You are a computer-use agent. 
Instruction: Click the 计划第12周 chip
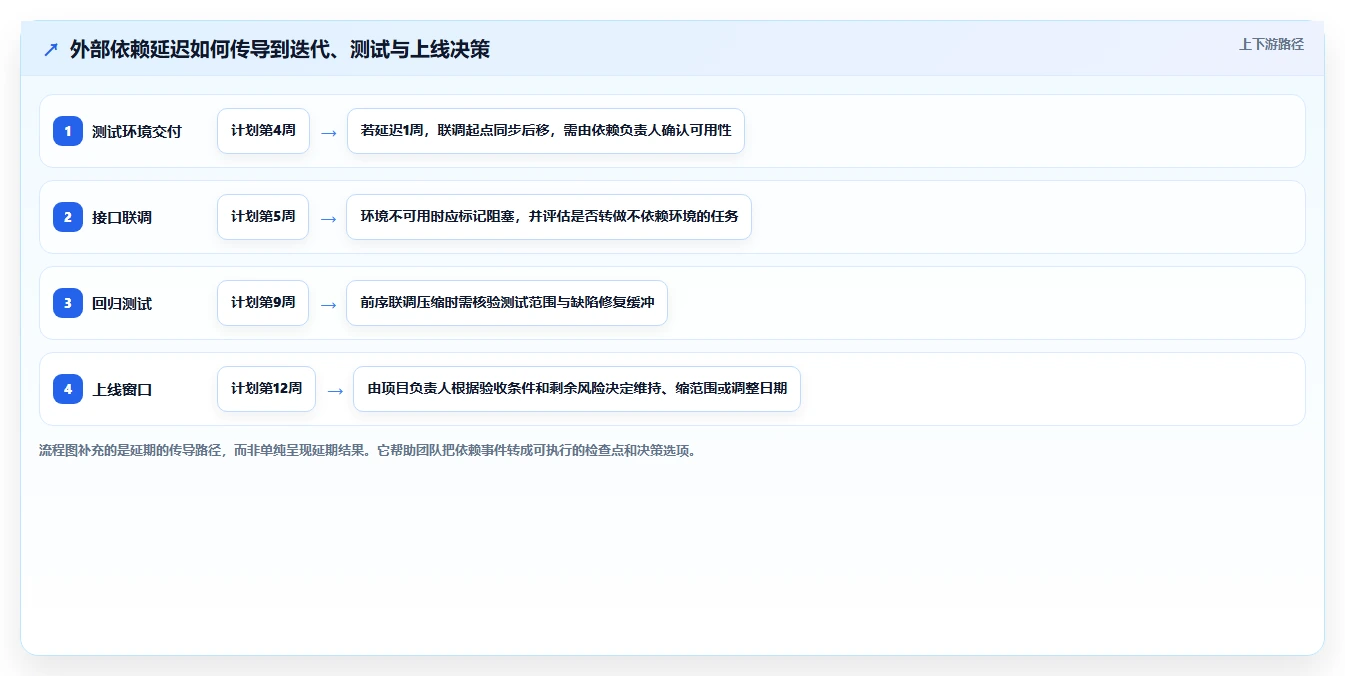point(266,389)
